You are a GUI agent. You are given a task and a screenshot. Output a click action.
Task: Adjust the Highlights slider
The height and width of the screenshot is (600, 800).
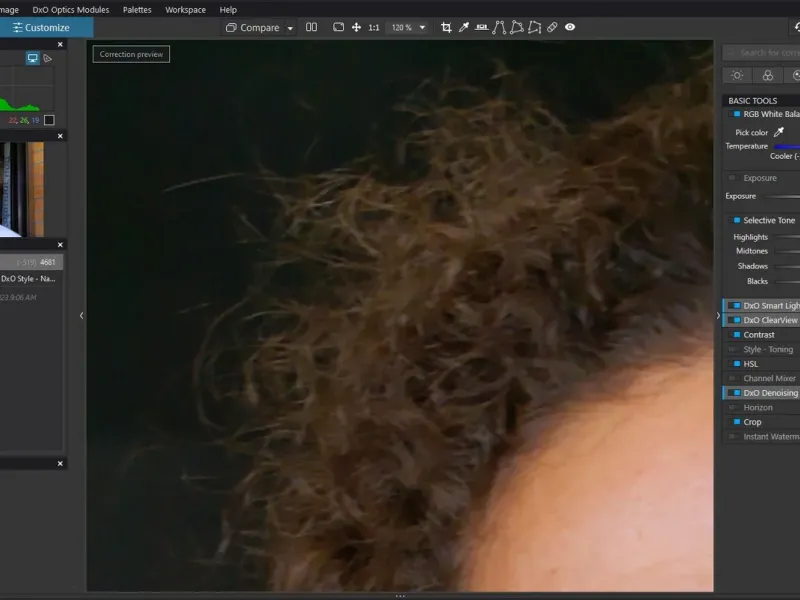[787, 237]
